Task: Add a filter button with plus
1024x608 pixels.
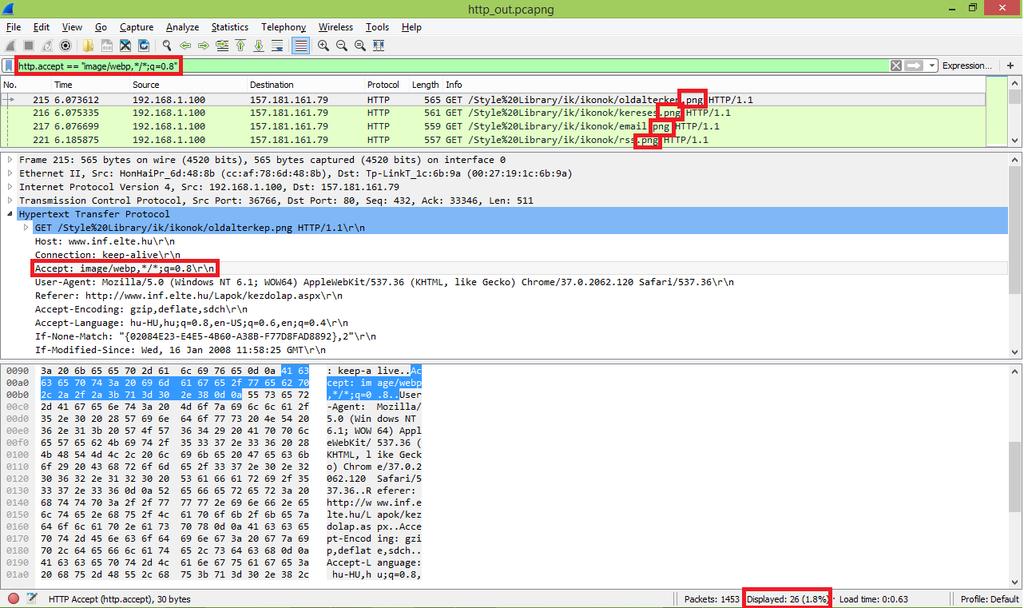Action: (x=1010, y=66)
